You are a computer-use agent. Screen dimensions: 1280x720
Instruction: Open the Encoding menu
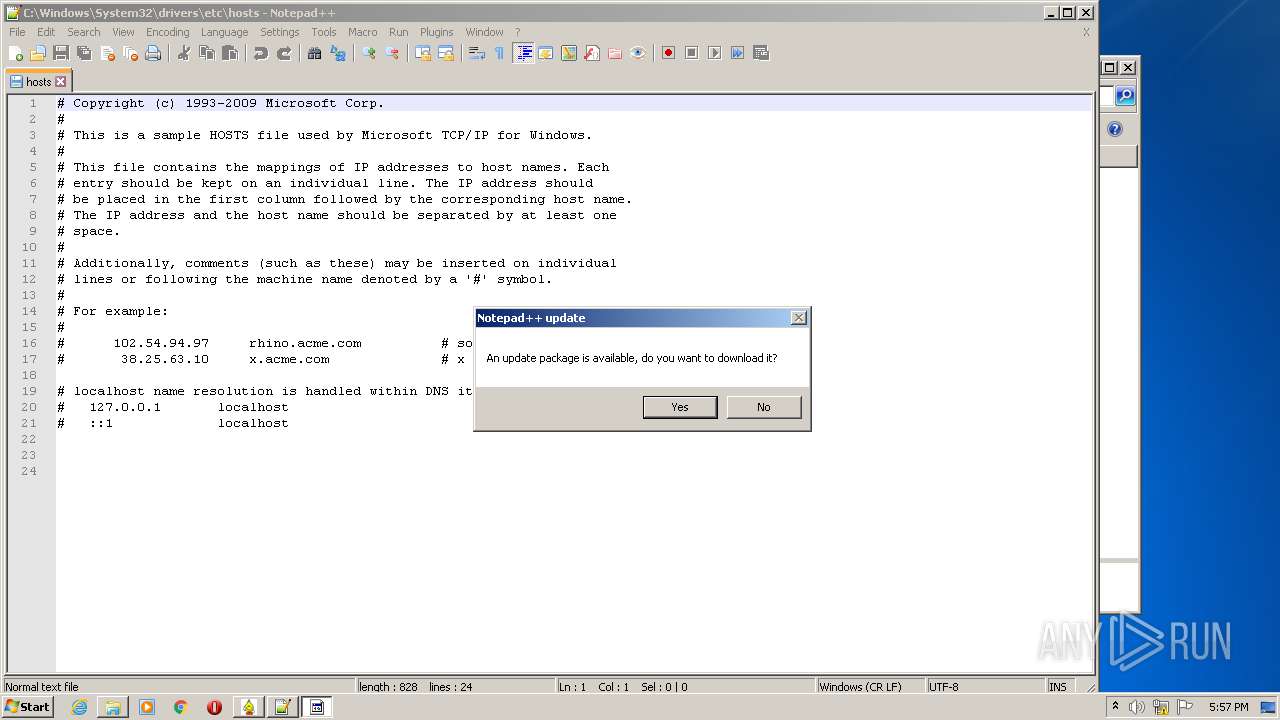point(168,32)
